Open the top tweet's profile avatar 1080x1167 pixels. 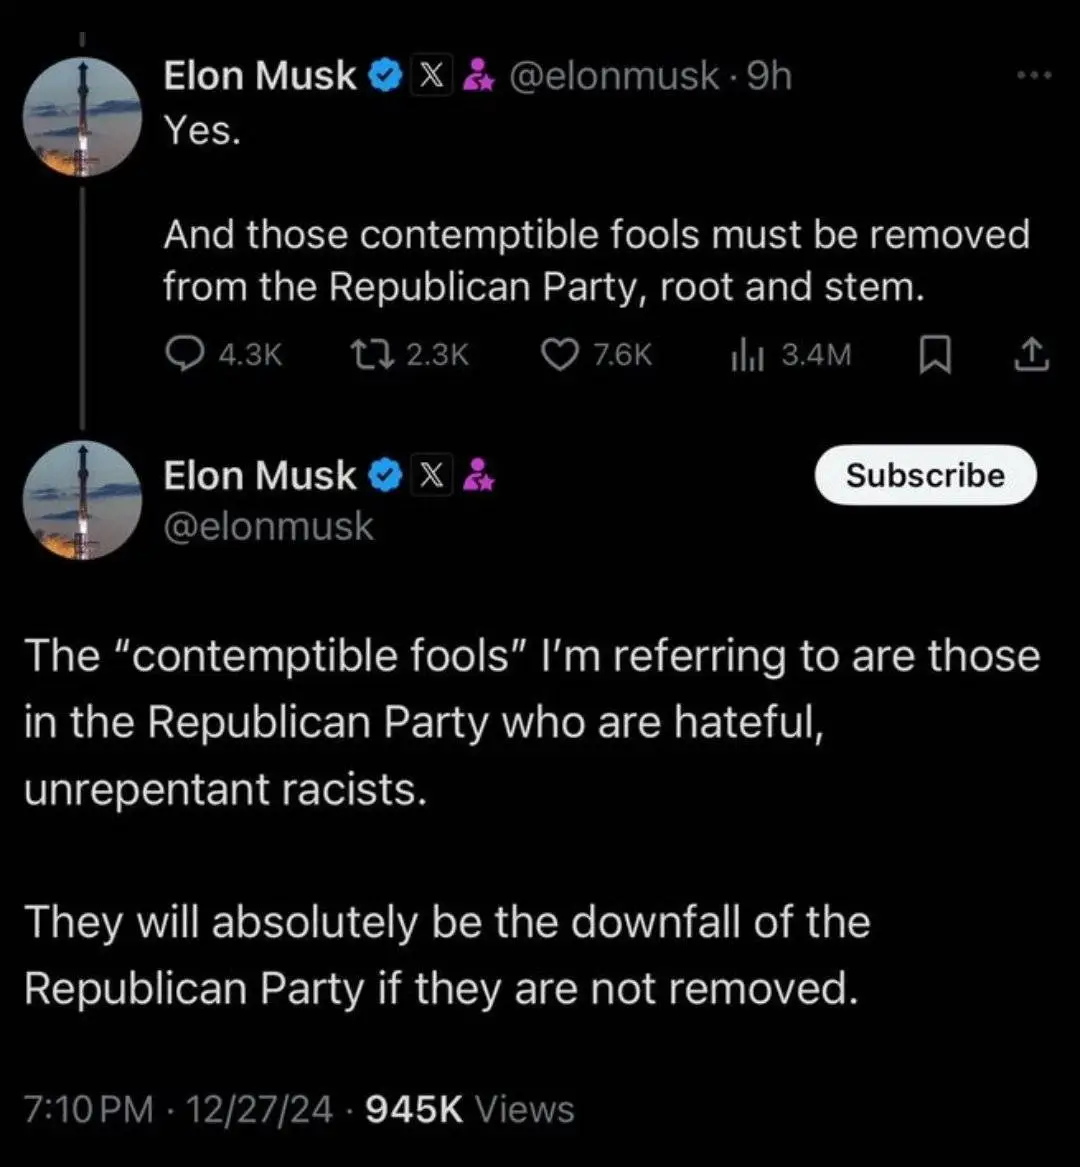tap(82, 118)
